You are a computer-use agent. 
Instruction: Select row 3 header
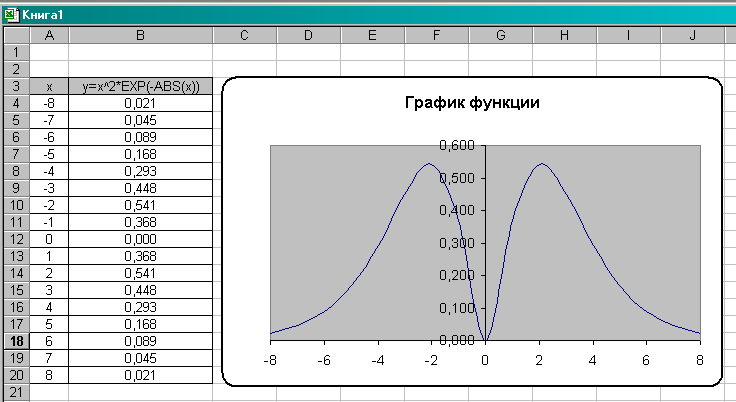click(x=16, y=86)
